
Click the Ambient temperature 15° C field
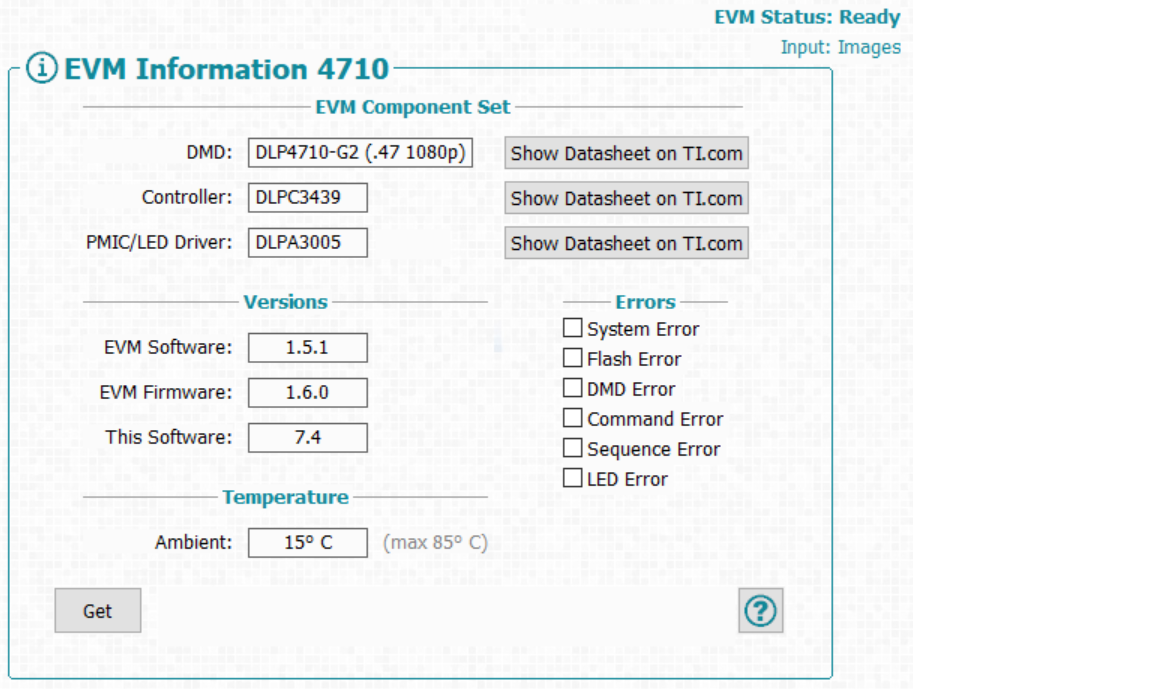click(308, 542)
